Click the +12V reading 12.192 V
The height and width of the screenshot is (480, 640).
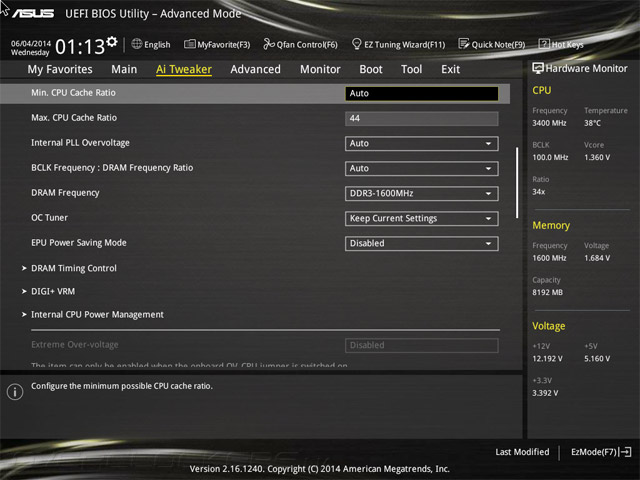(547, 359)
